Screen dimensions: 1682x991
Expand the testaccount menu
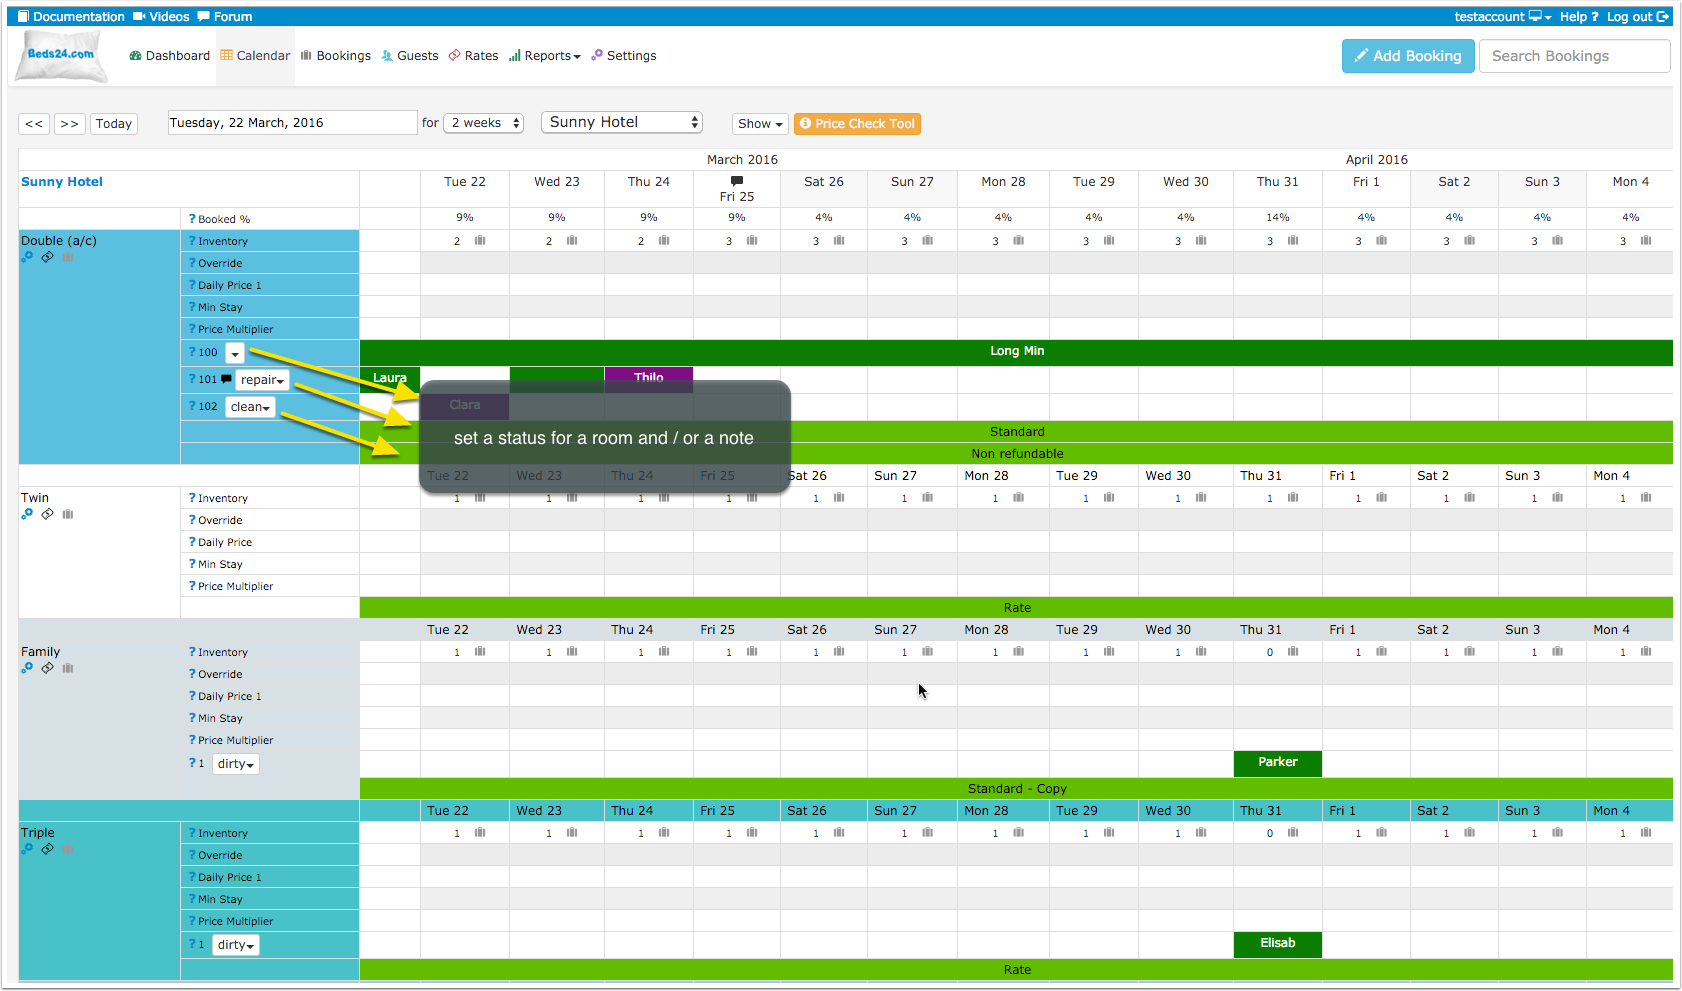click(x=1502, y=17)
